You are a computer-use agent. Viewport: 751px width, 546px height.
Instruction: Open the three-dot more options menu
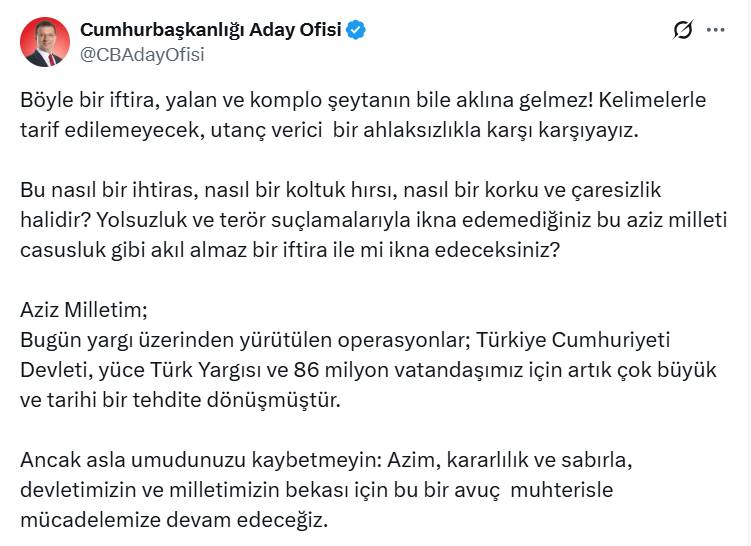715,30
